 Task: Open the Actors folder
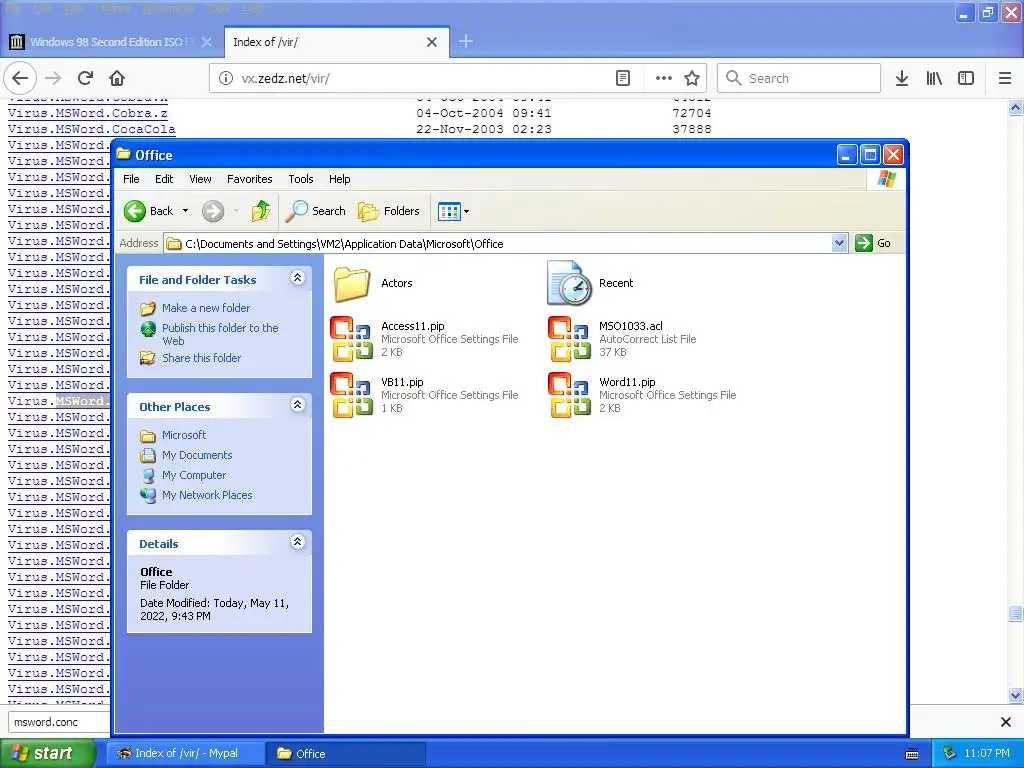pos(352,283)
